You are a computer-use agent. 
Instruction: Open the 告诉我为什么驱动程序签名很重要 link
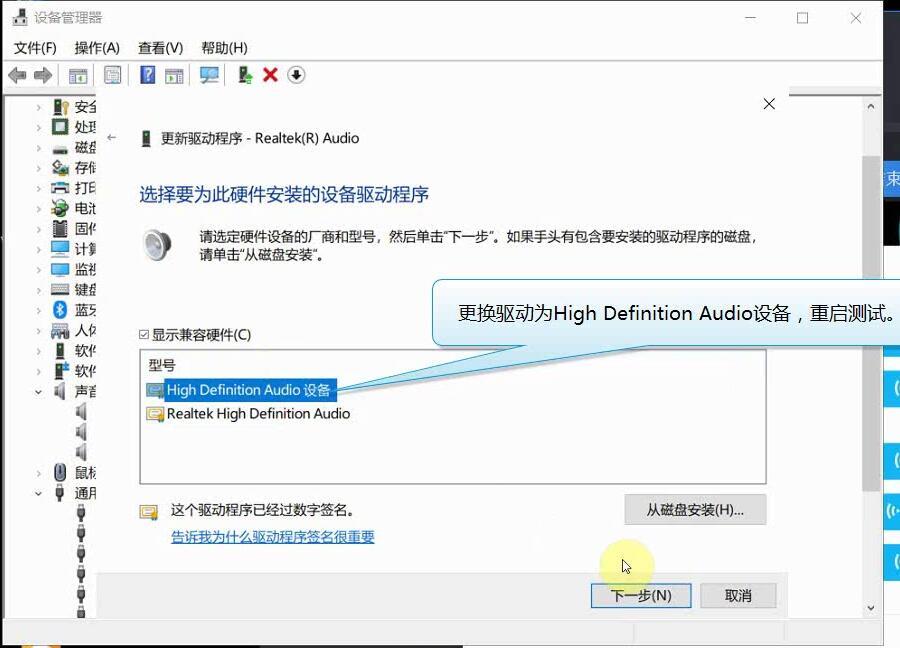coord(273,537)
